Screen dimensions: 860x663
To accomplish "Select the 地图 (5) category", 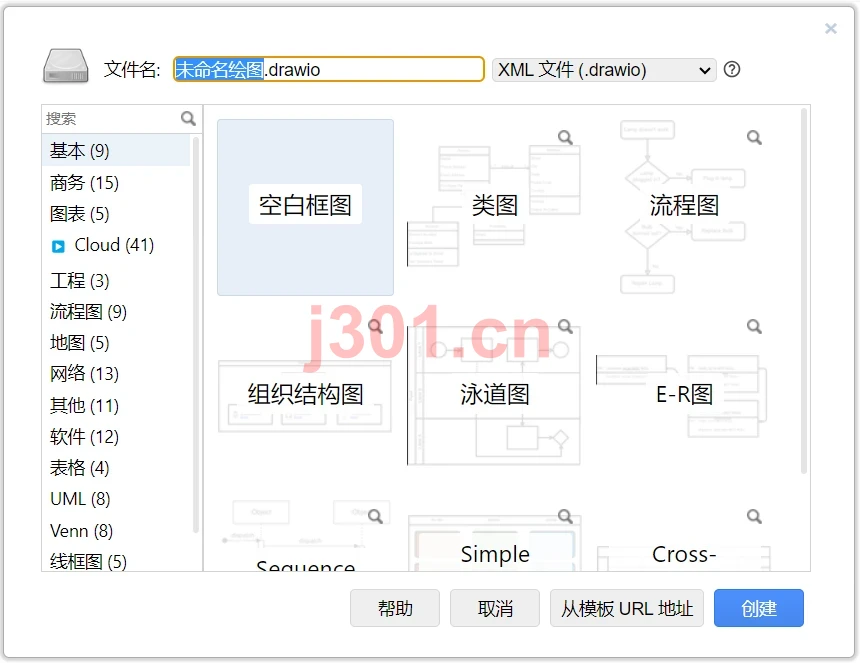I will pos(116,343).
